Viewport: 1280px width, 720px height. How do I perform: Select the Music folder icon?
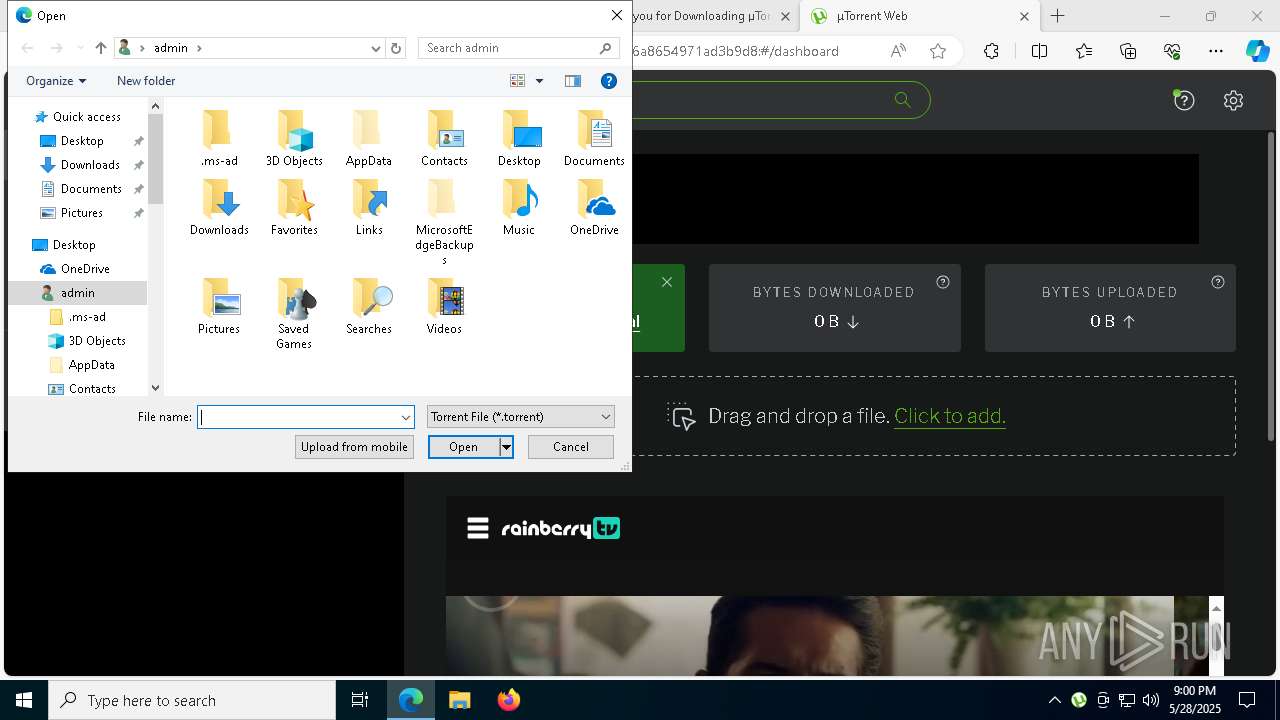519,199
